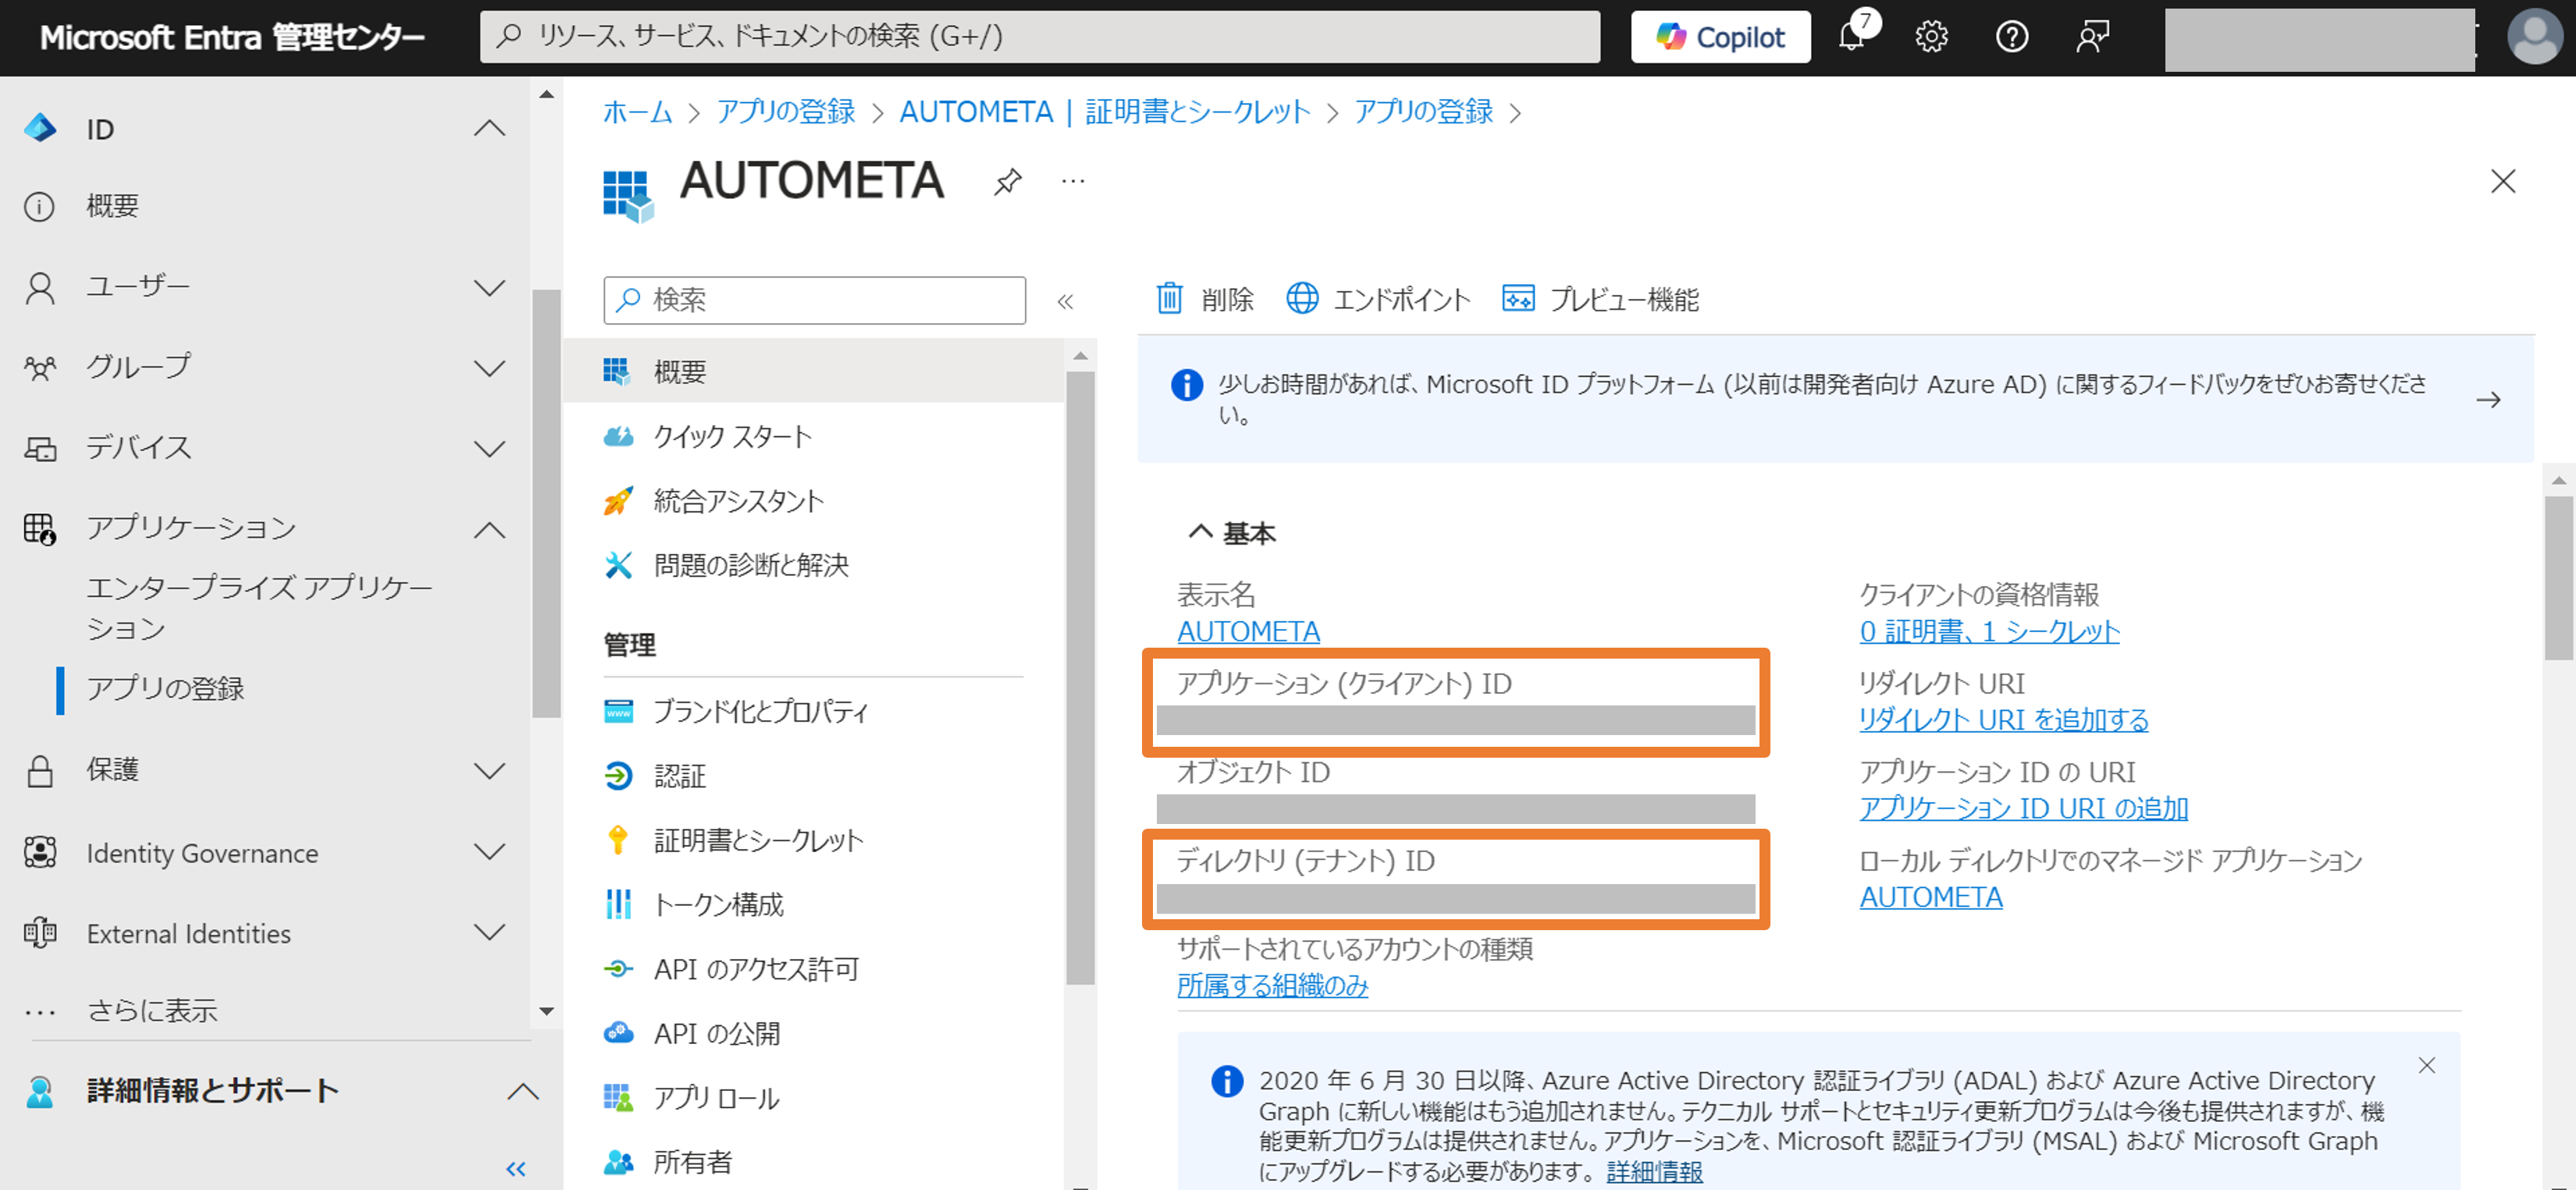Click the API のアクセス許可 icon
Screen dimensions: 2576x1190
coord(618,969)
